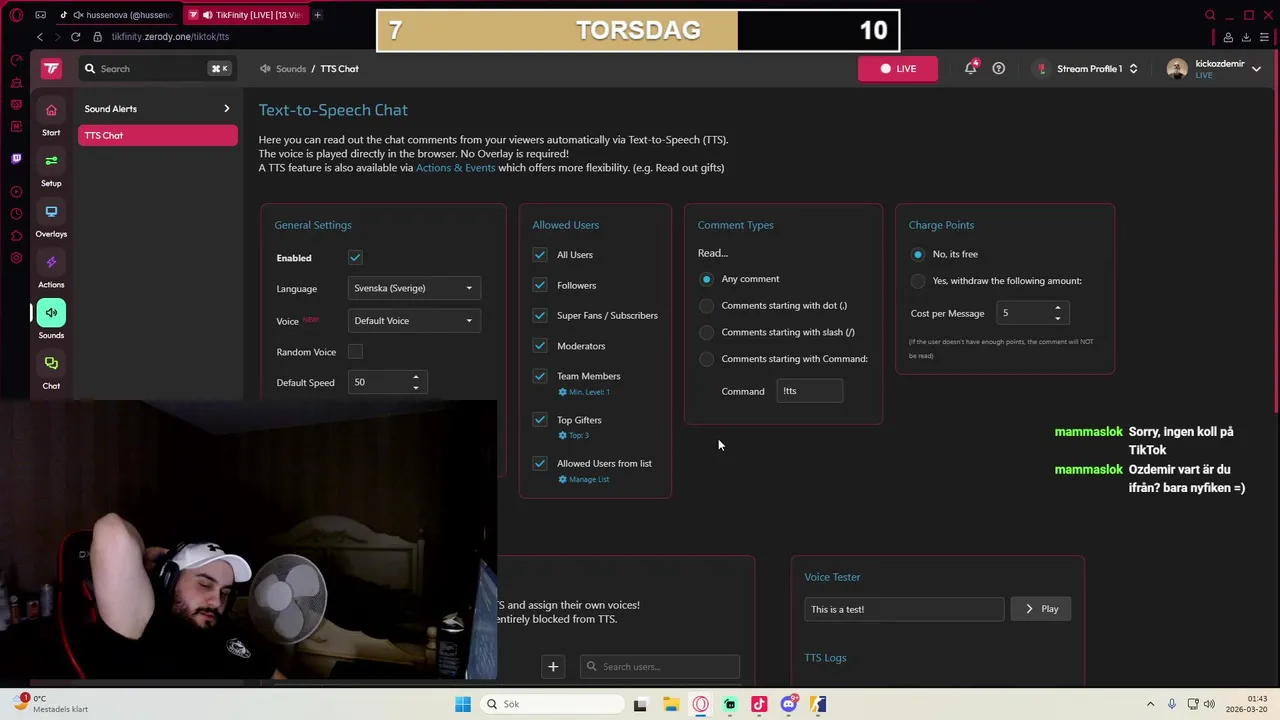
Task: Open Actions & Events link
Action: coord(455,168)
